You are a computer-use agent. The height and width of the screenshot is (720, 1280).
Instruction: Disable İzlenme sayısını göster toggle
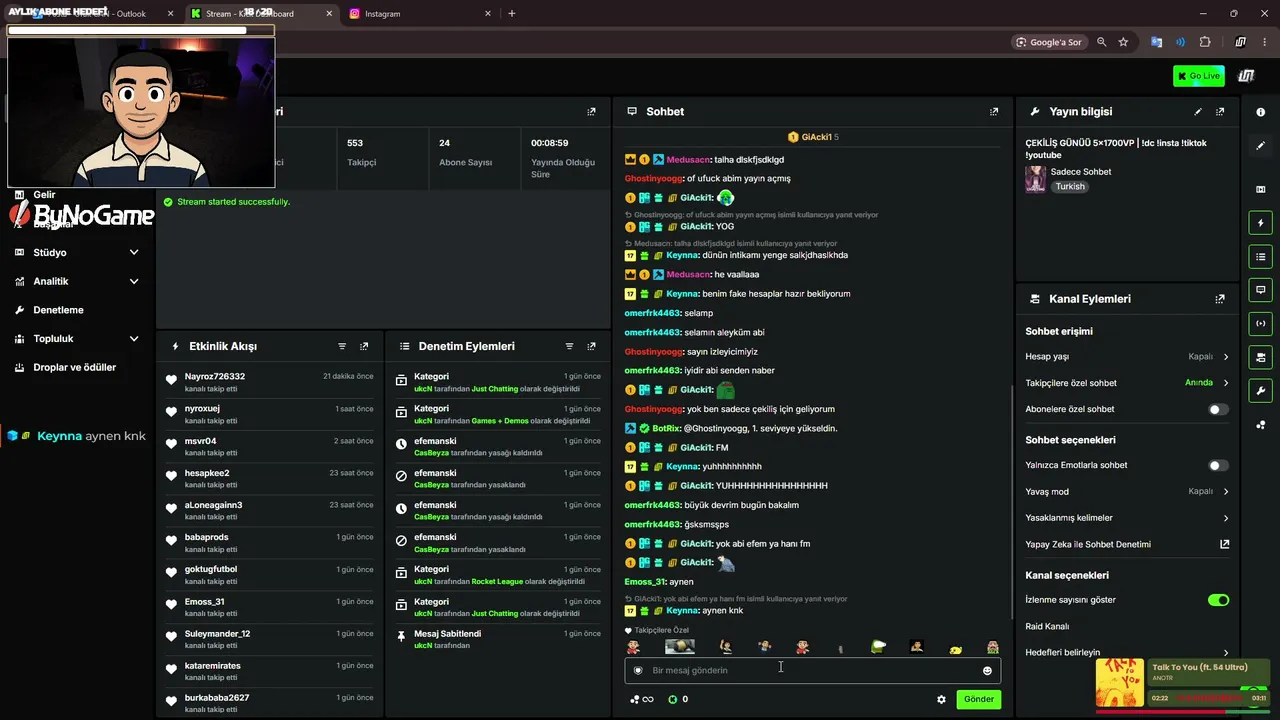coord(1218,600)
